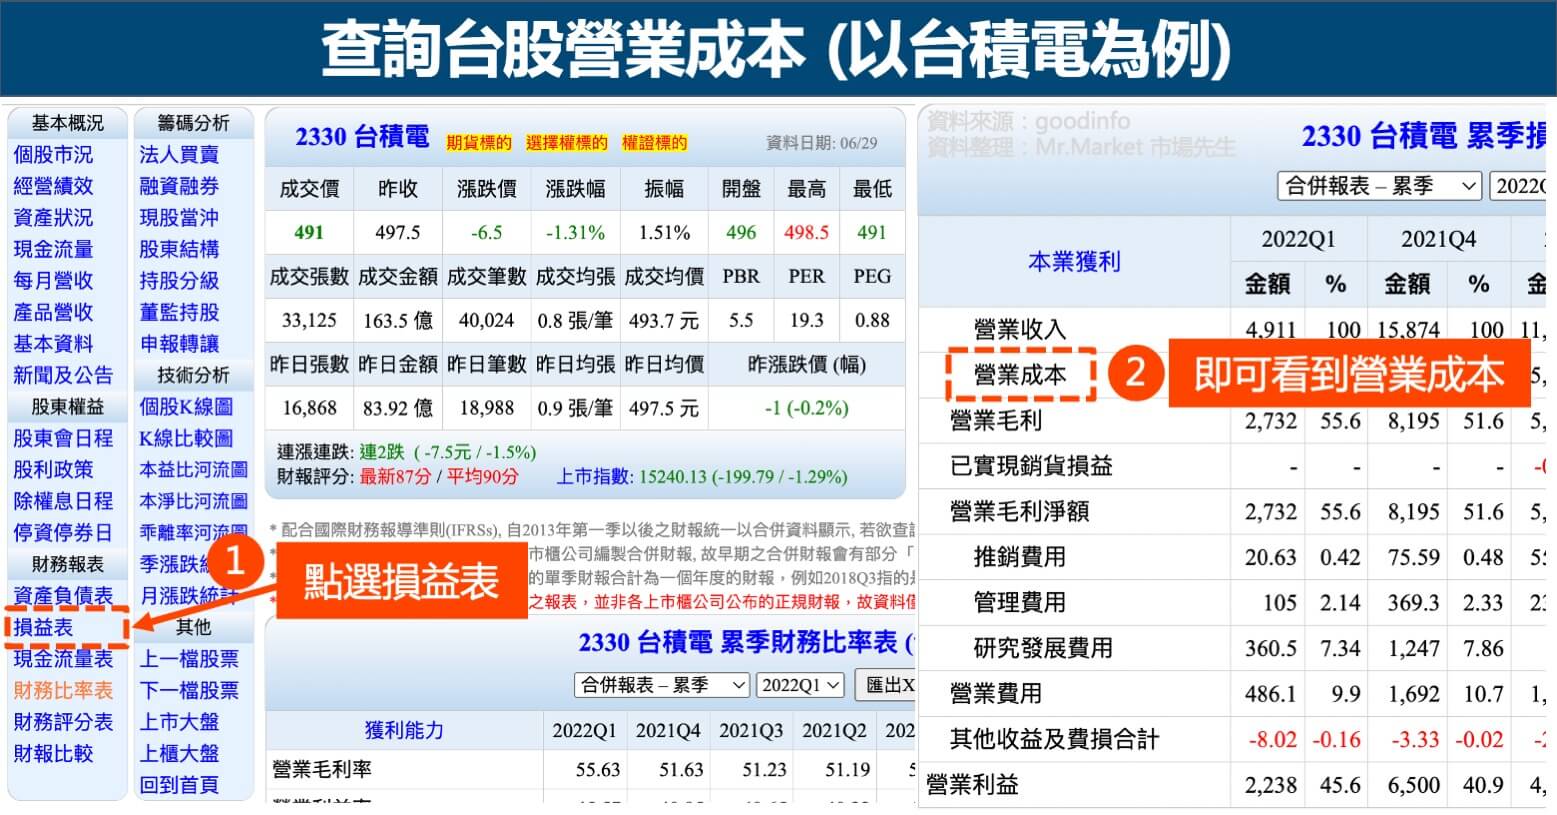Open 停資停券日 link

click(x=63, y=532)
